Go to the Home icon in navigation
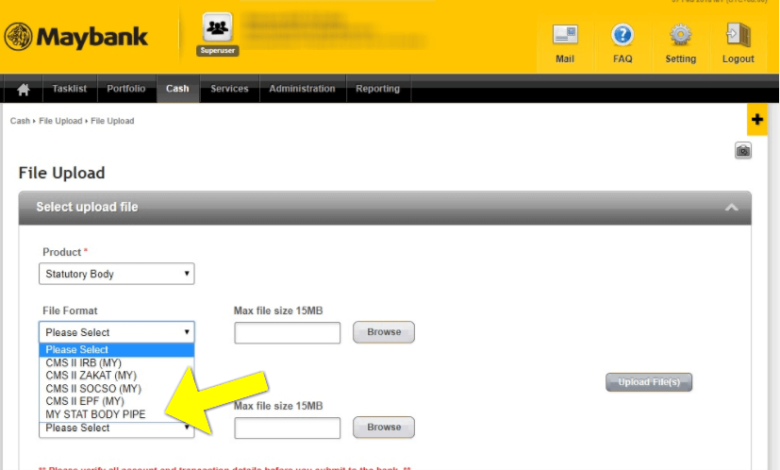This screenshot has height=470, width=780. click(23, 89)
